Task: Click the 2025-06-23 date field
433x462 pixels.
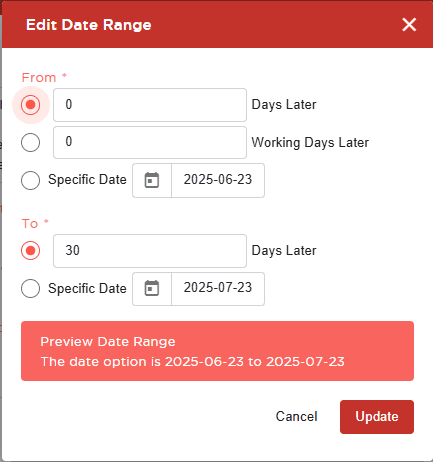Action: 218,180
